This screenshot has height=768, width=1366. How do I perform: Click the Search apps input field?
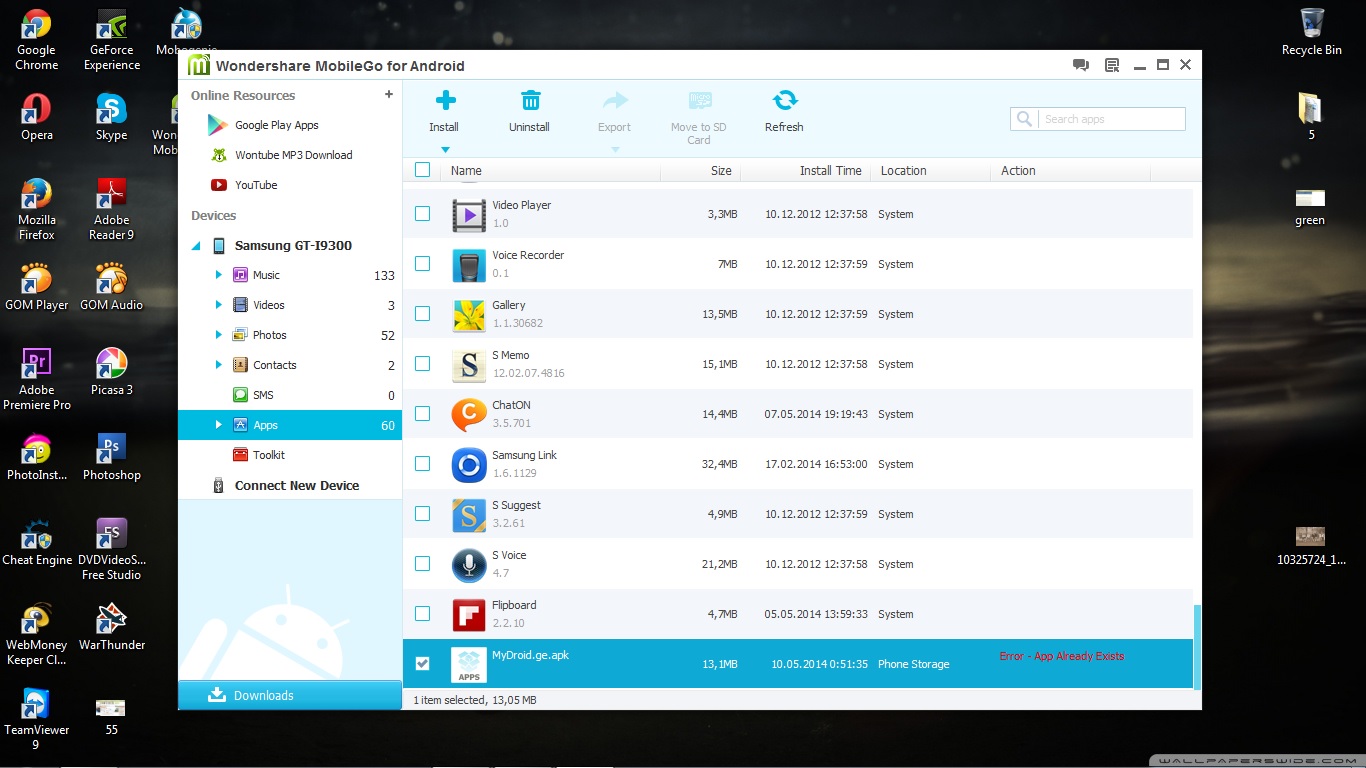(x=1110, y=119)
